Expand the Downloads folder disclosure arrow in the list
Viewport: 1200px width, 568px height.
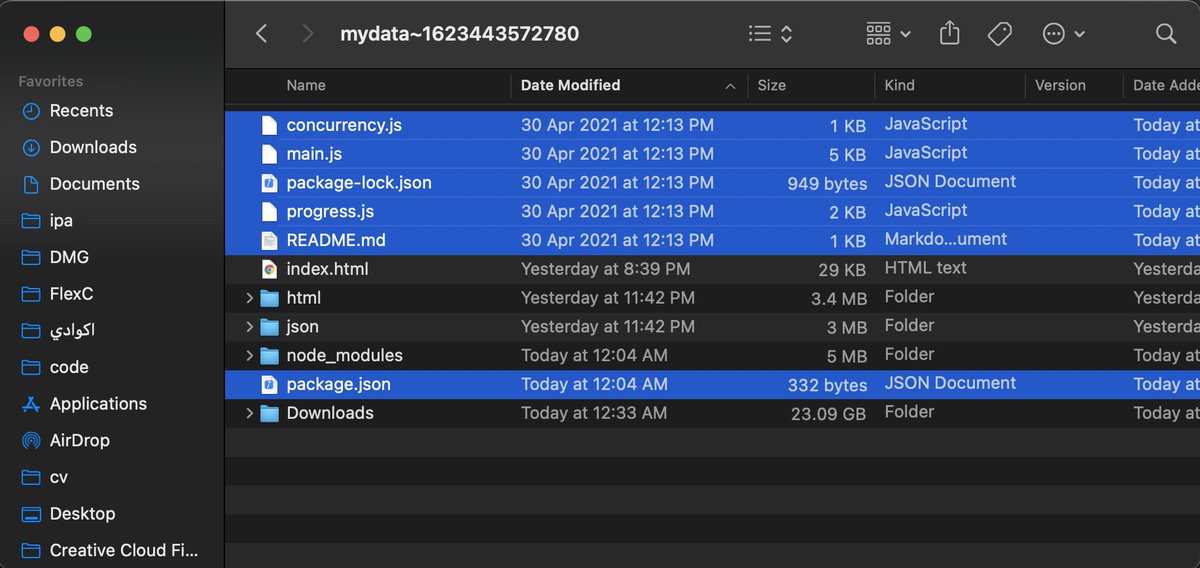tap(249, 413)
